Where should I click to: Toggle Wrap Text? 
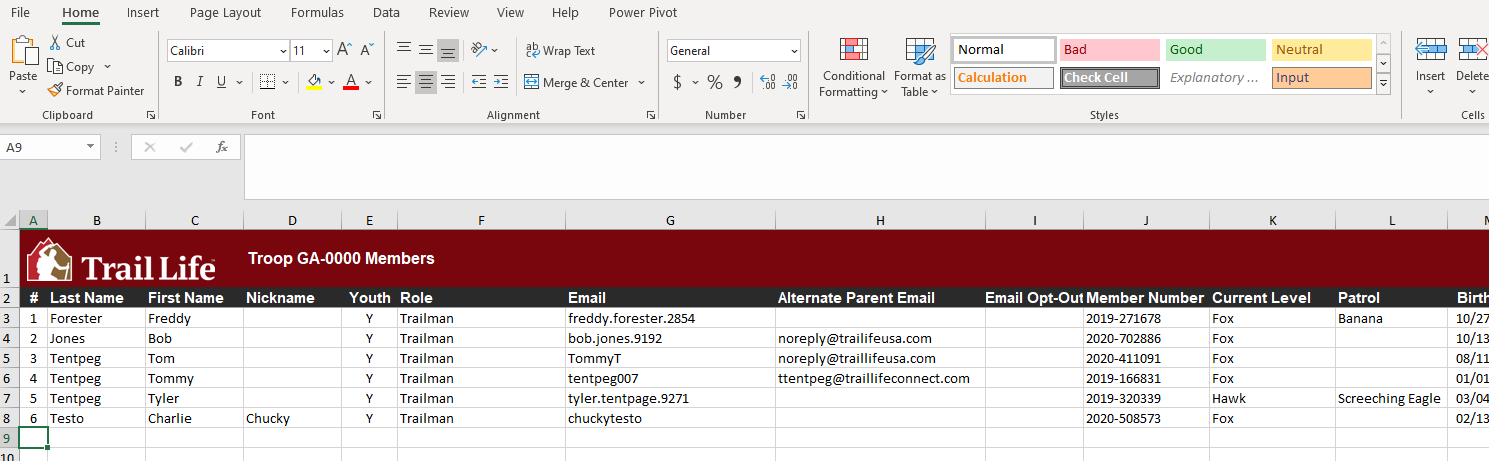[x=560, y=51]
